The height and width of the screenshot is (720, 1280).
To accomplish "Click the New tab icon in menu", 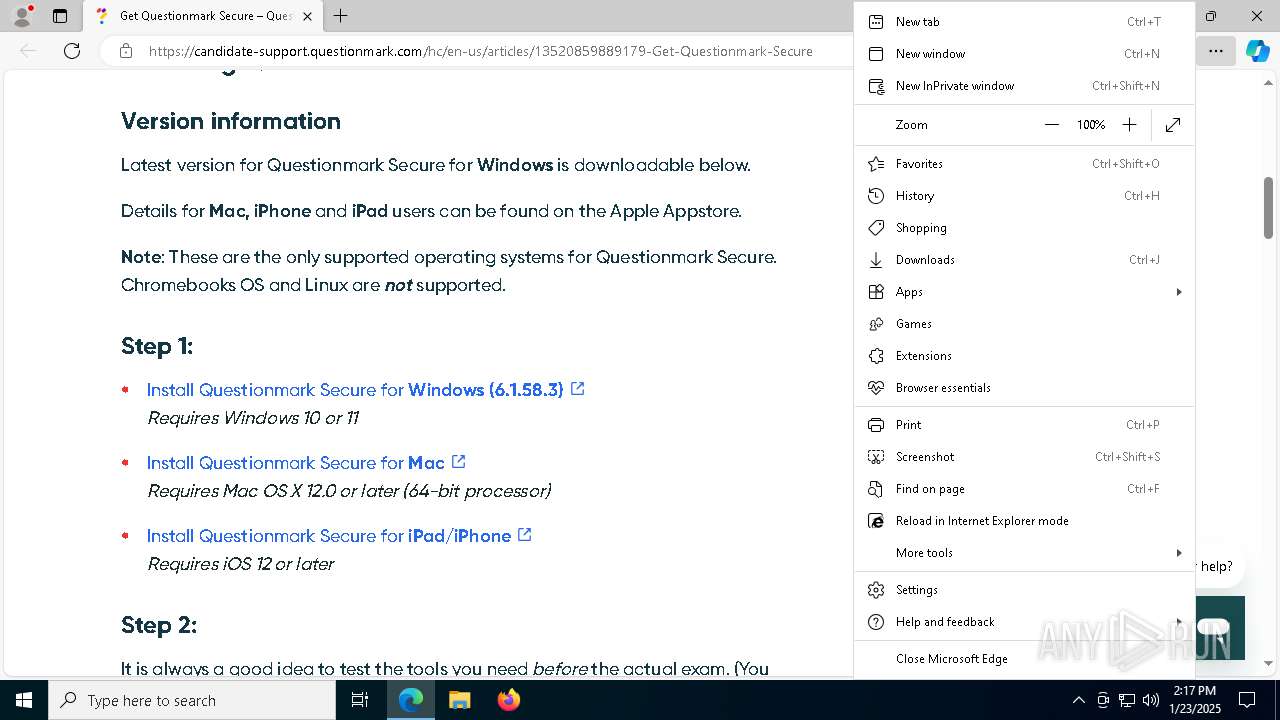I will pyautogui.click(x=876, y=22).
